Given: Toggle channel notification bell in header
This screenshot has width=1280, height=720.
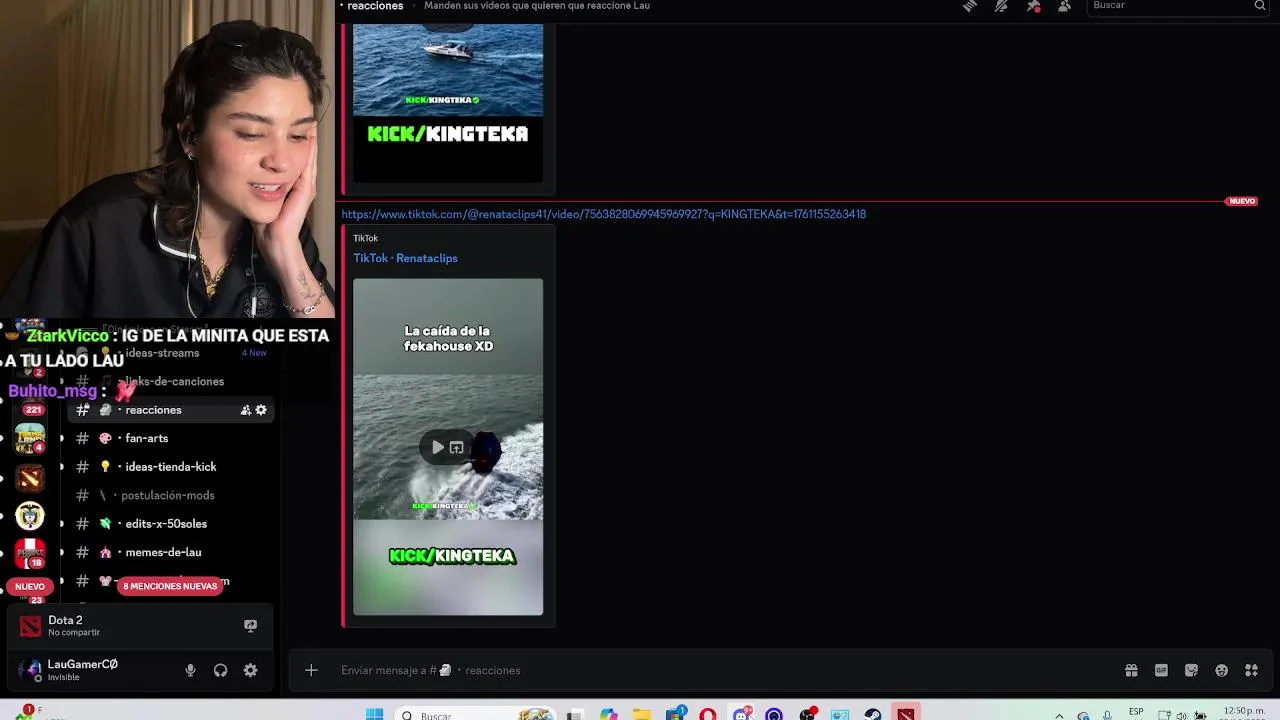Looking at the screenshot, I should click(1001, 6).
